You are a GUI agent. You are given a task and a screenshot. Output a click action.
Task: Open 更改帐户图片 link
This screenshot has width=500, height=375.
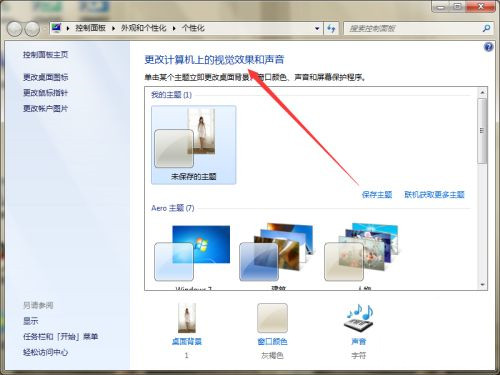pos(45,108)
